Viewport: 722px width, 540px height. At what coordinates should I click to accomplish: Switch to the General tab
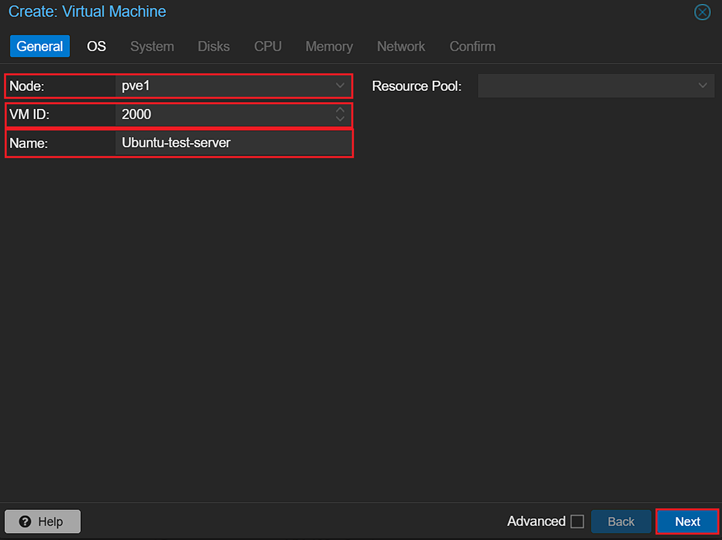coord(40,46)
